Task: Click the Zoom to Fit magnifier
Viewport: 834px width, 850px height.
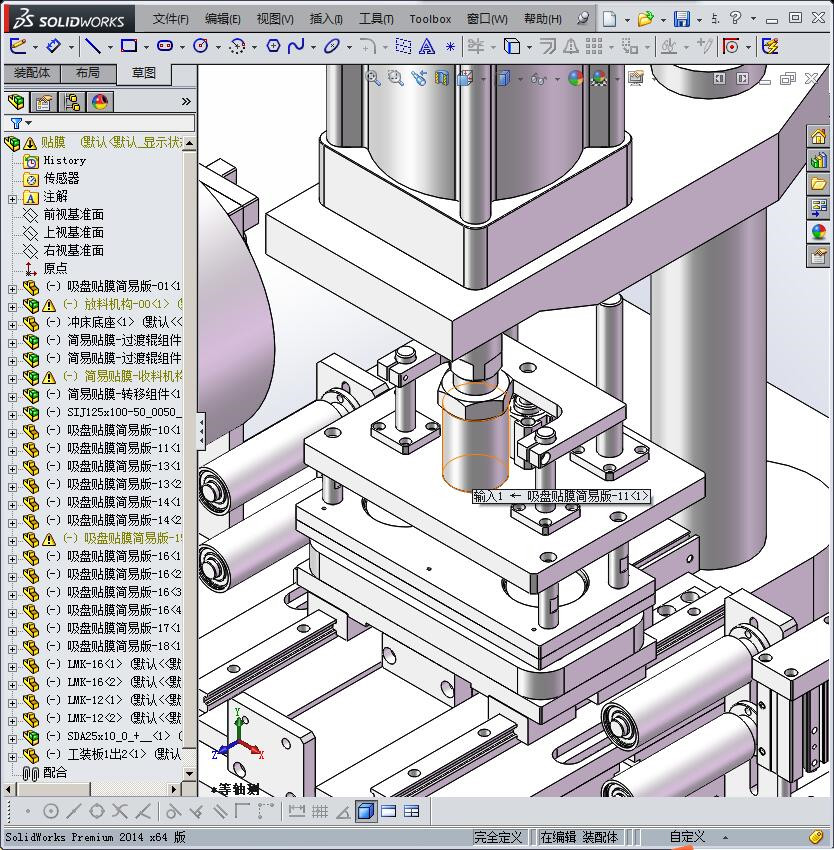Action: pos(373,78)
